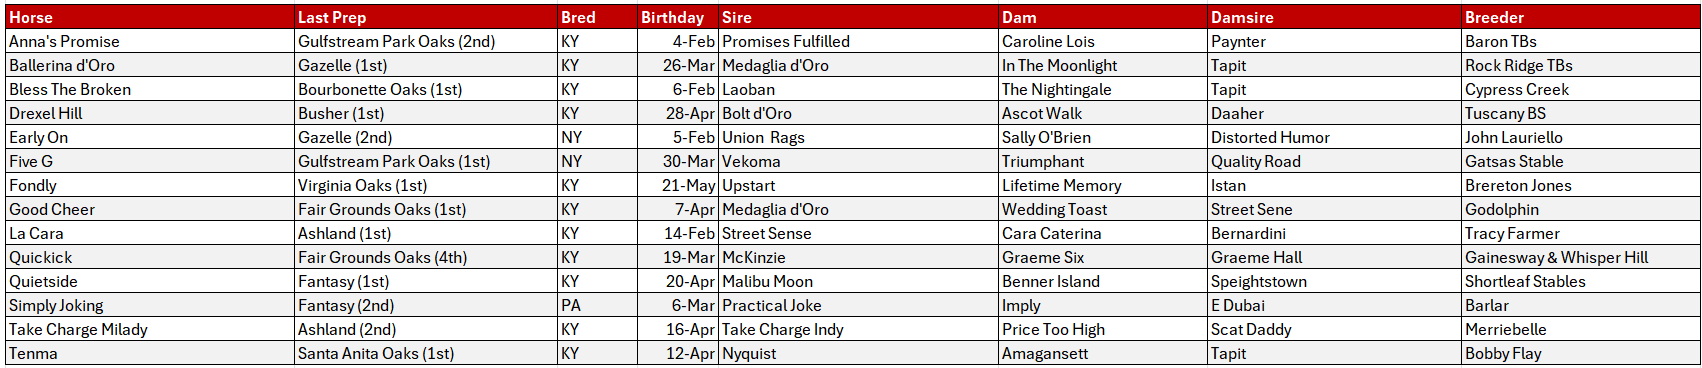Screen dimensions: 1702x368
Task: Click the Damsire column header
Action: 1334,17
